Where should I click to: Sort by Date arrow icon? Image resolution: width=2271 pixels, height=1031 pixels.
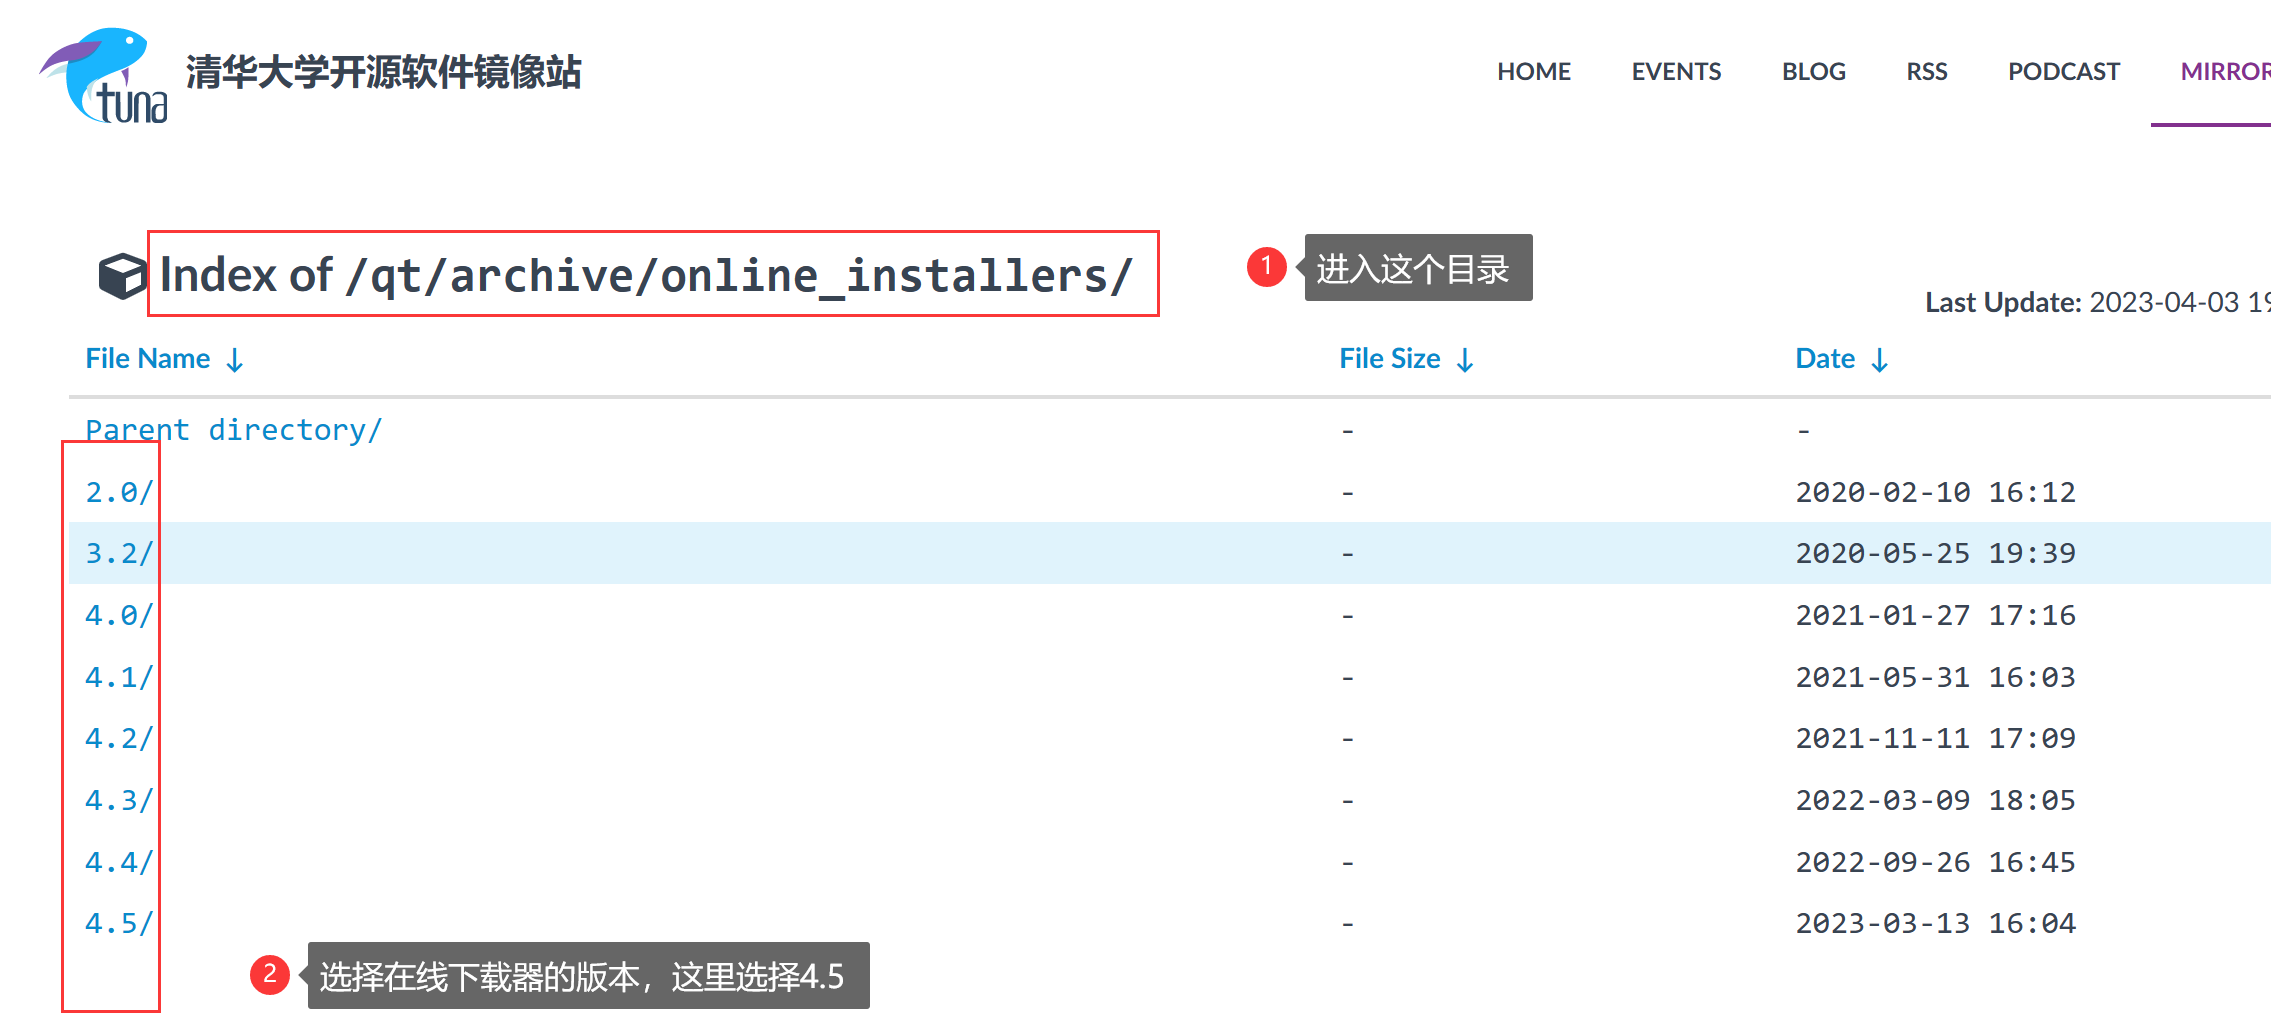(1880, 360)
